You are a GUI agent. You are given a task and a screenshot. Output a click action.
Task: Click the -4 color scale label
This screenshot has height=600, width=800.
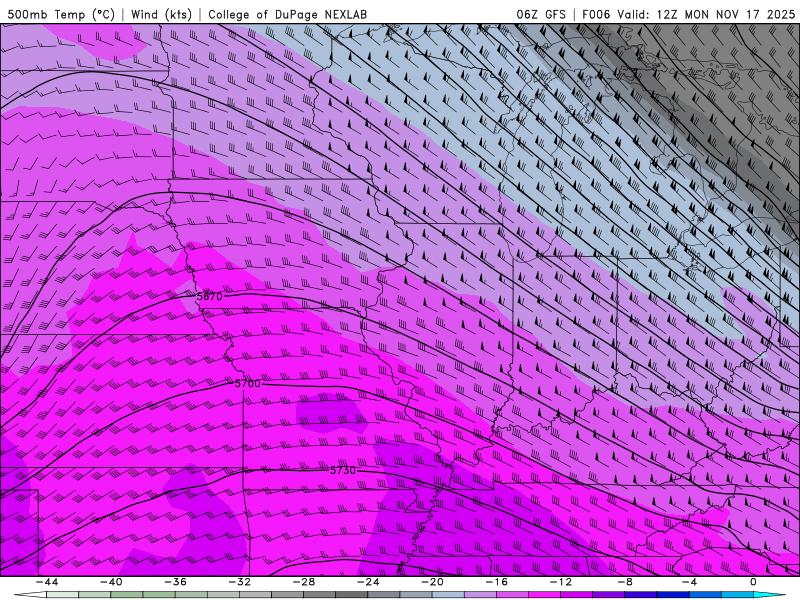point(689,582)
